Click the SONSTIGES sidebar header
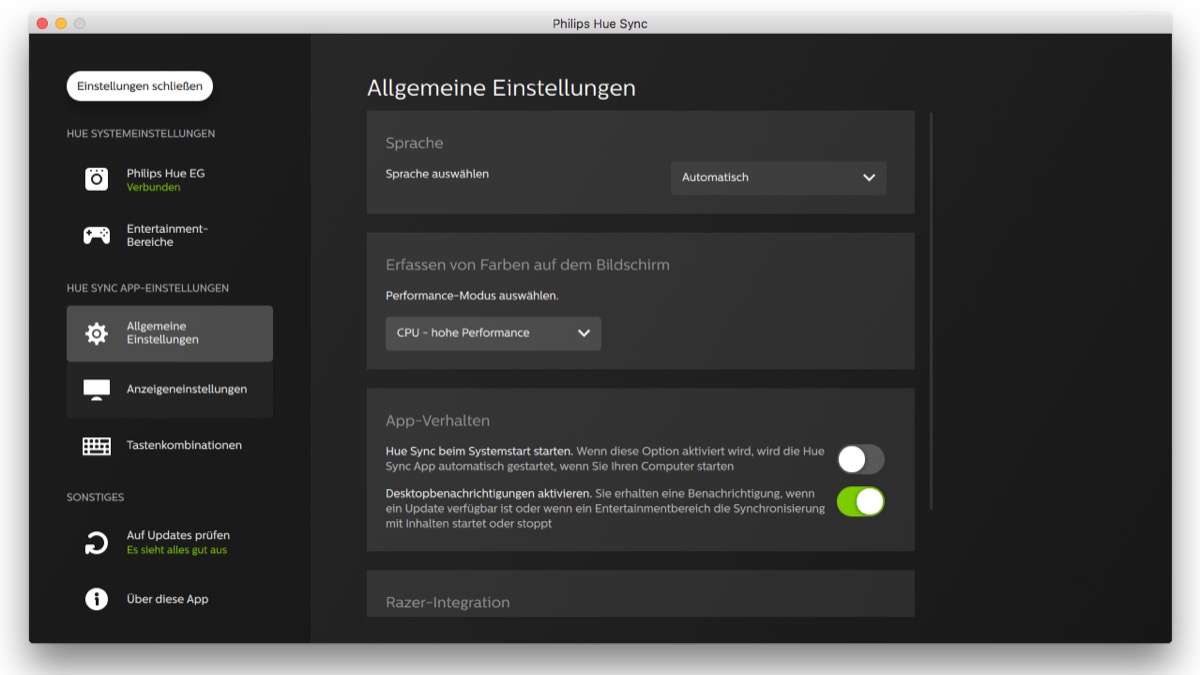 click(x=95, y=497)
